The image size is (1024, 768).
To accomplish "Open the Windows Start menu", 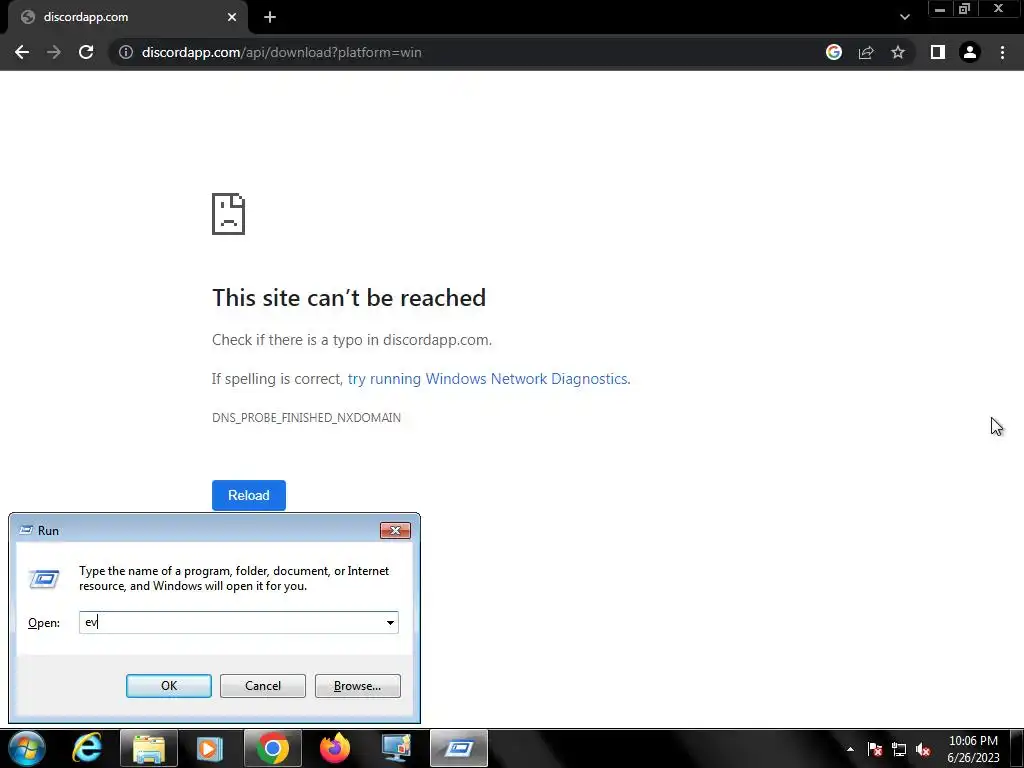I will click(27, 748).
